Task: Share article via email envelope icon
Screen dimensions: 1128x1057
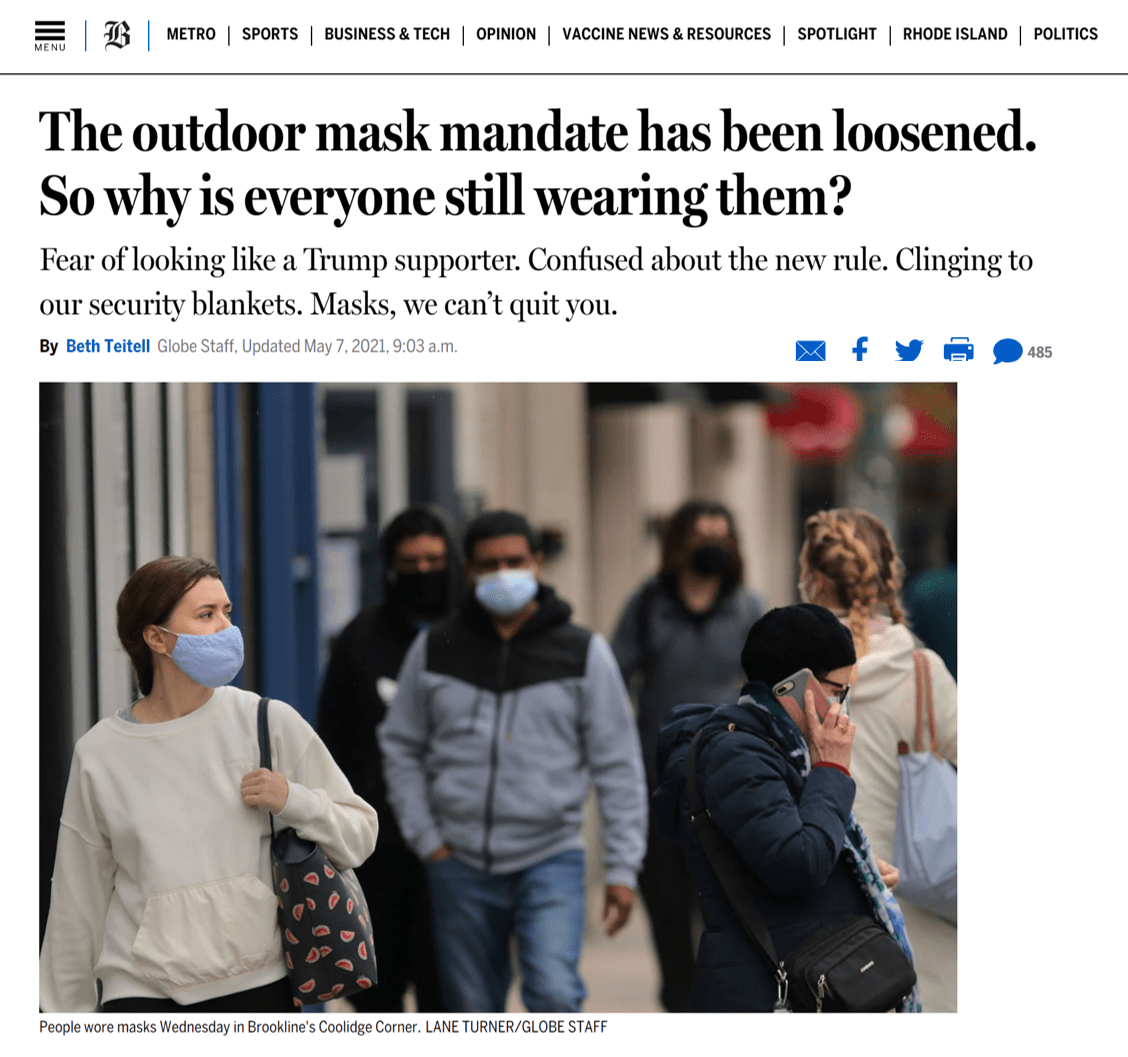Action: [810, 351]
